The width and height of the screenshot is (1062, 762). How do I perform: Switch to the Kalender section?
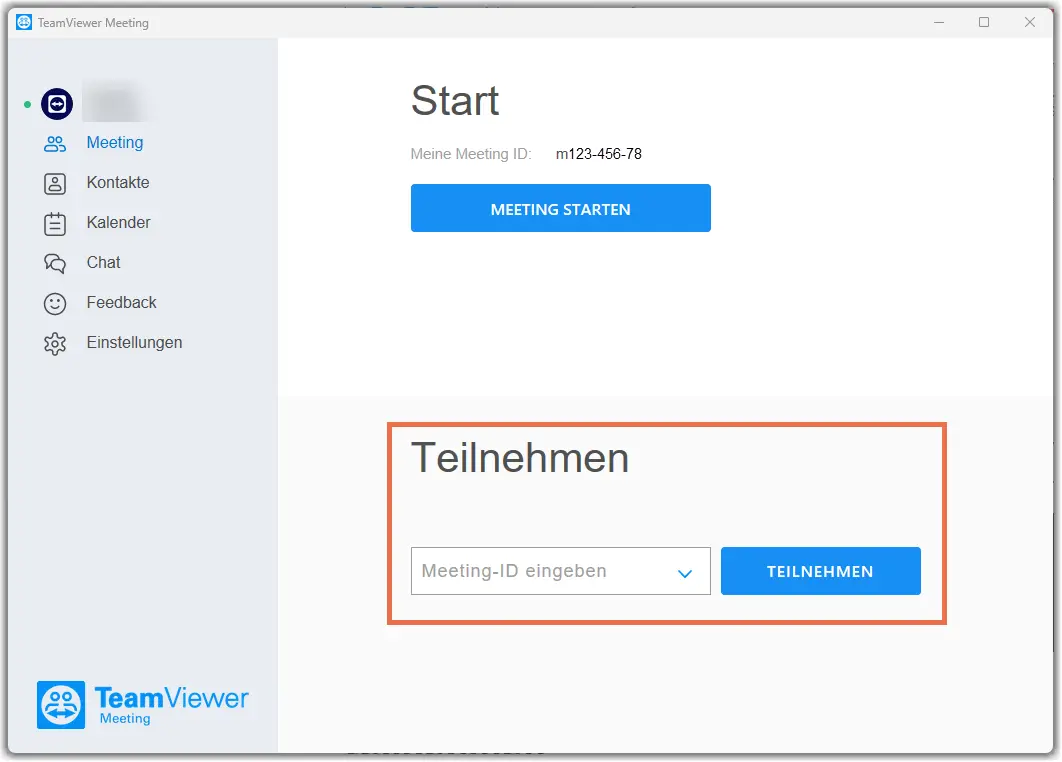coord(119,222)
